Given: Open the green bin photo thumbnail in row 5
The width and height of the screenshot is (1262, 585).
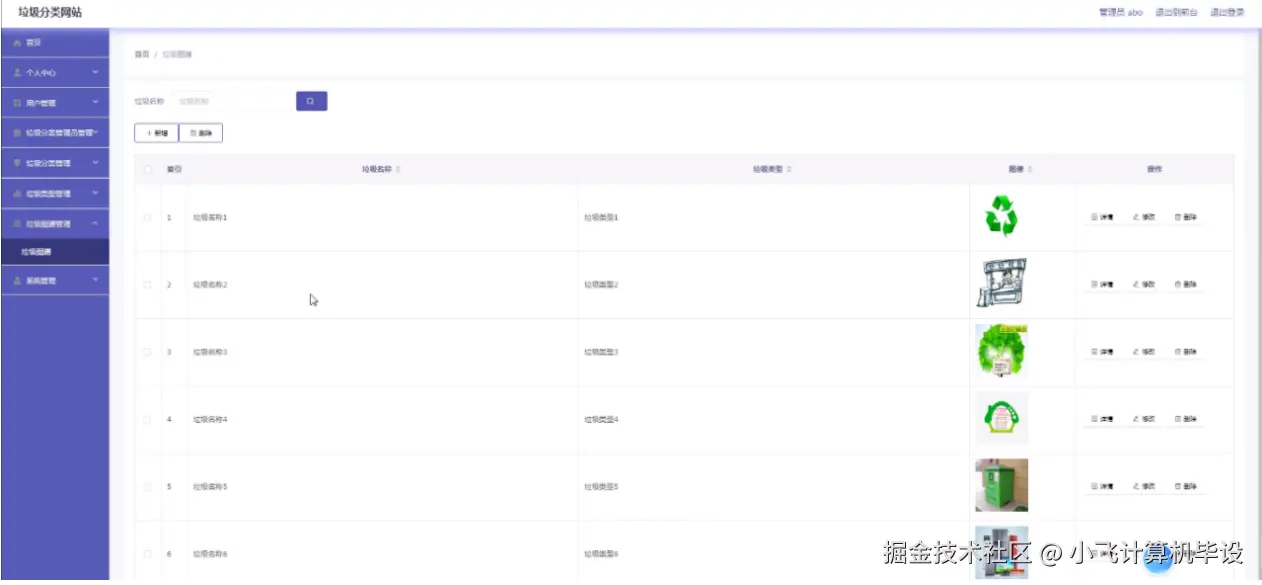Looking at the screenshot, I should coord(1001,485).
